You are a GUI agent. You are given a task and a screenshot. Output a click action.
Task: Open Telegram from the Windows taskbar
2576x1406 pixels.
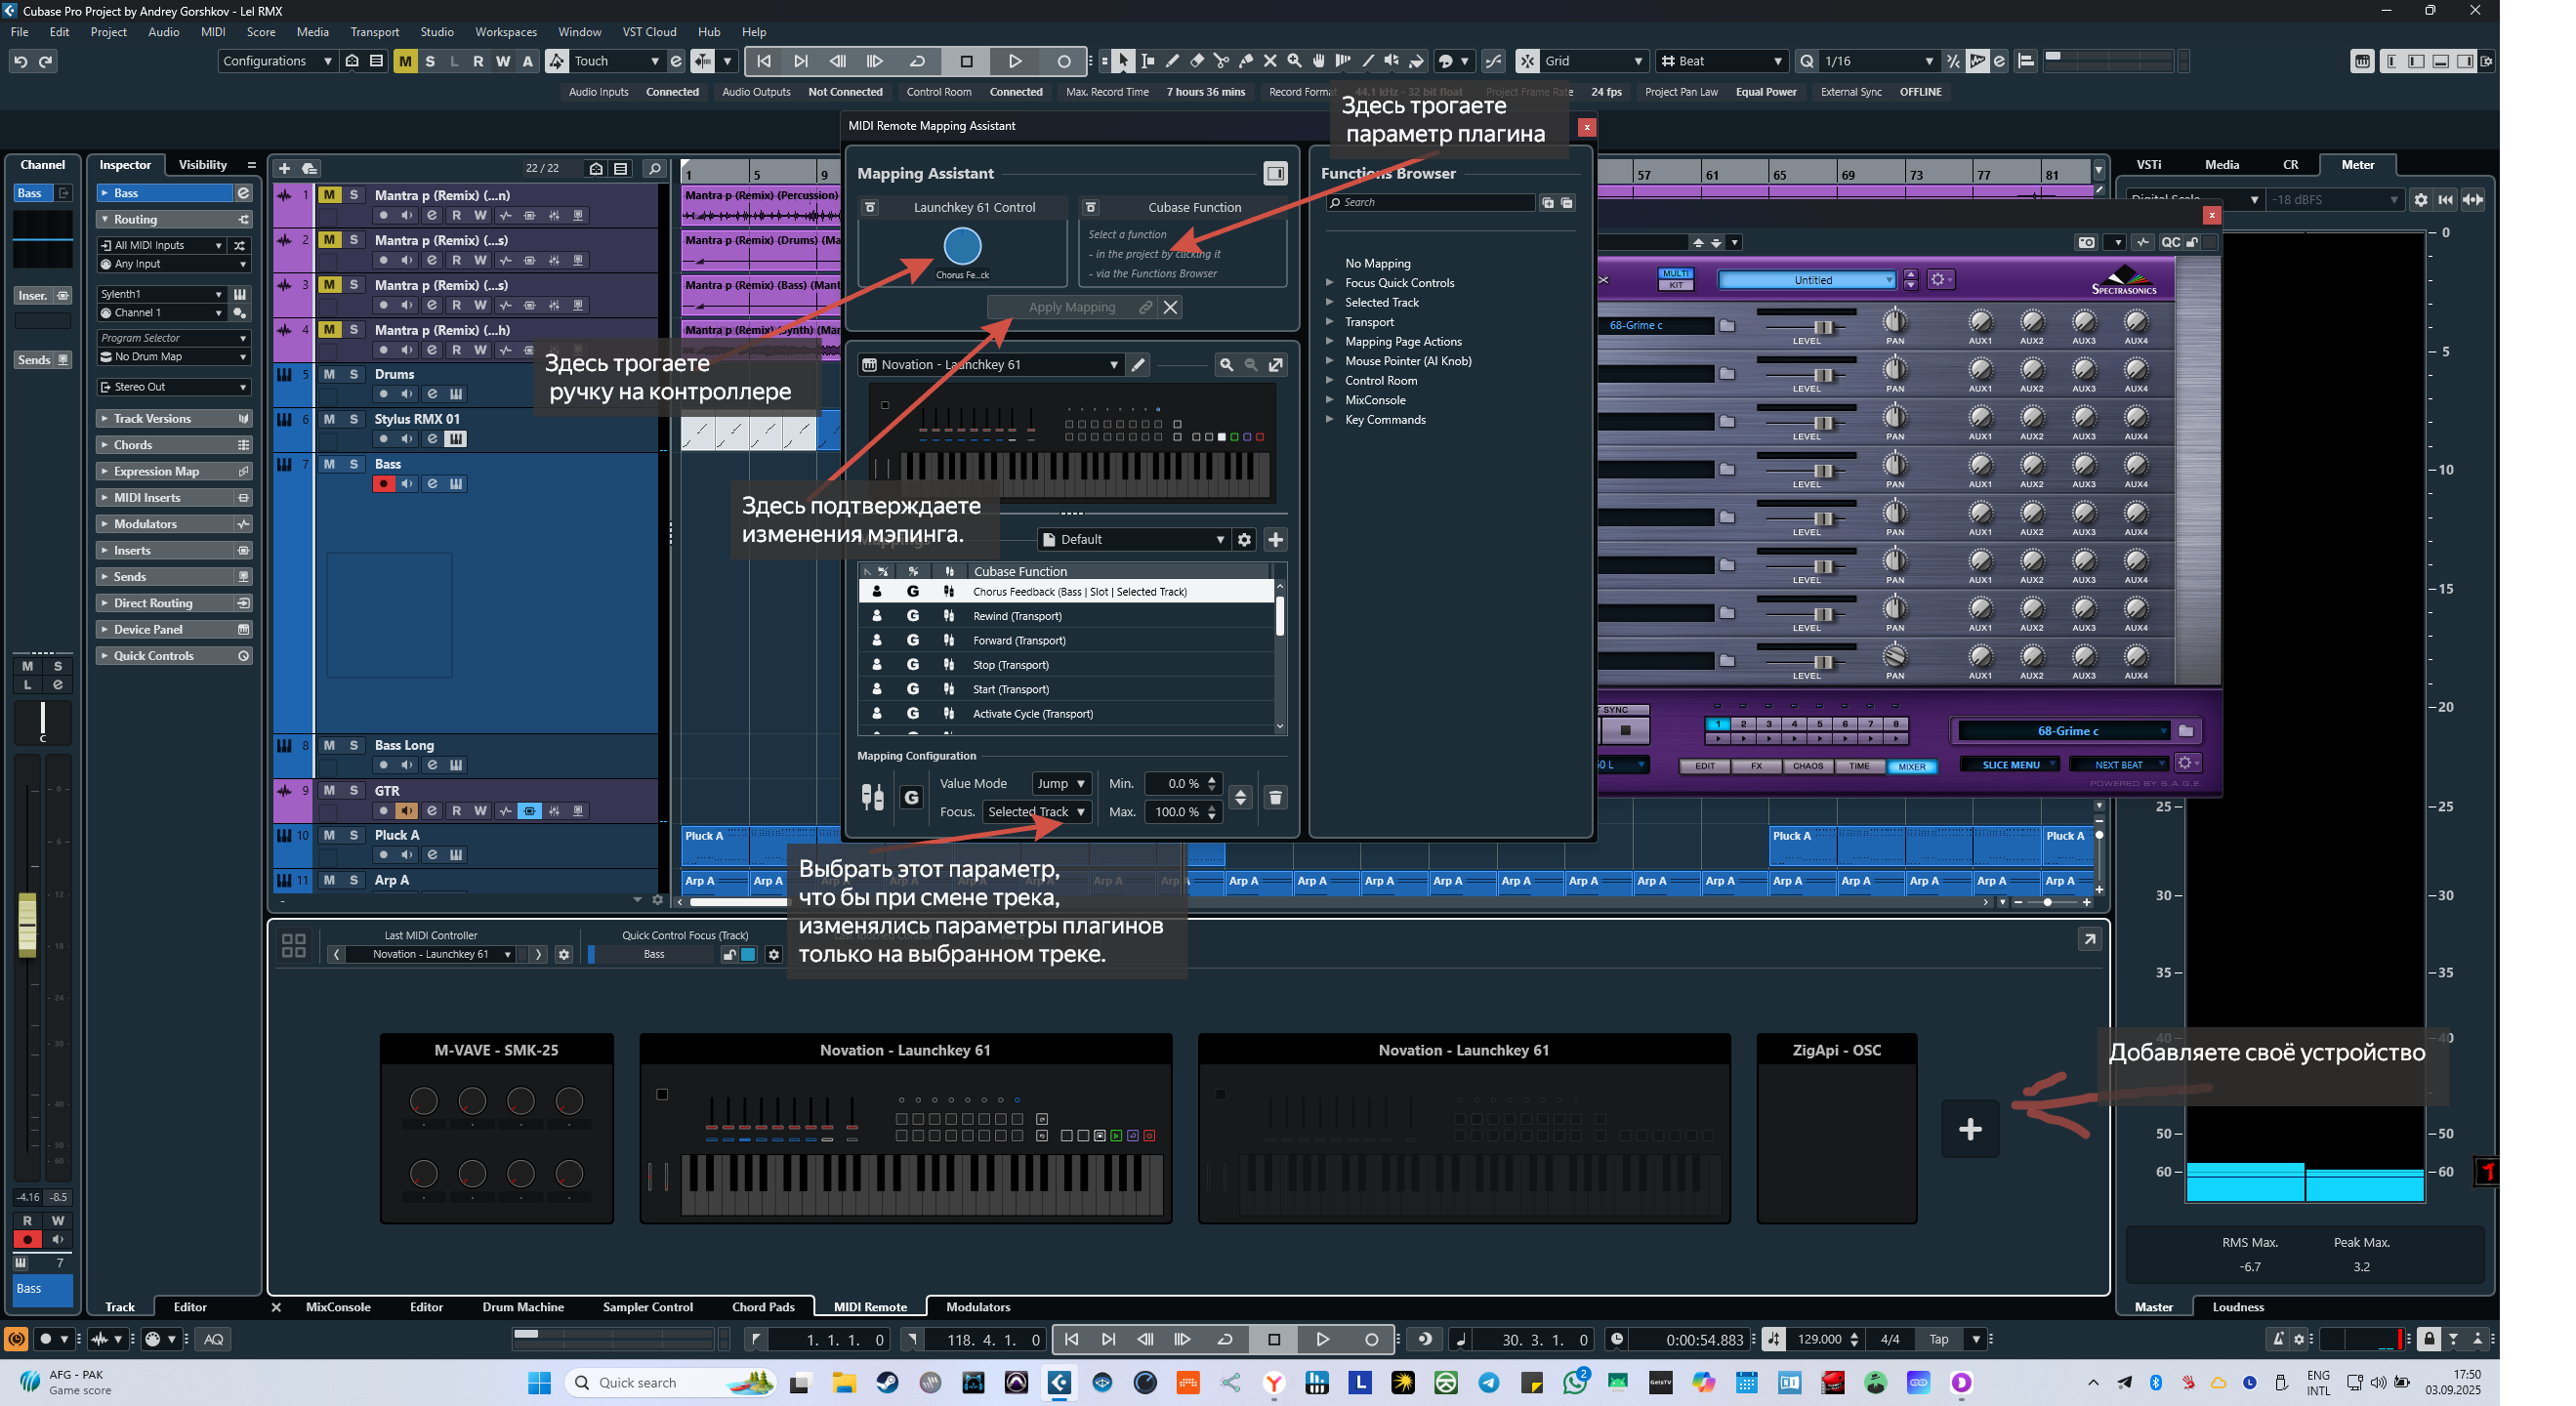pos(1489,1383)
